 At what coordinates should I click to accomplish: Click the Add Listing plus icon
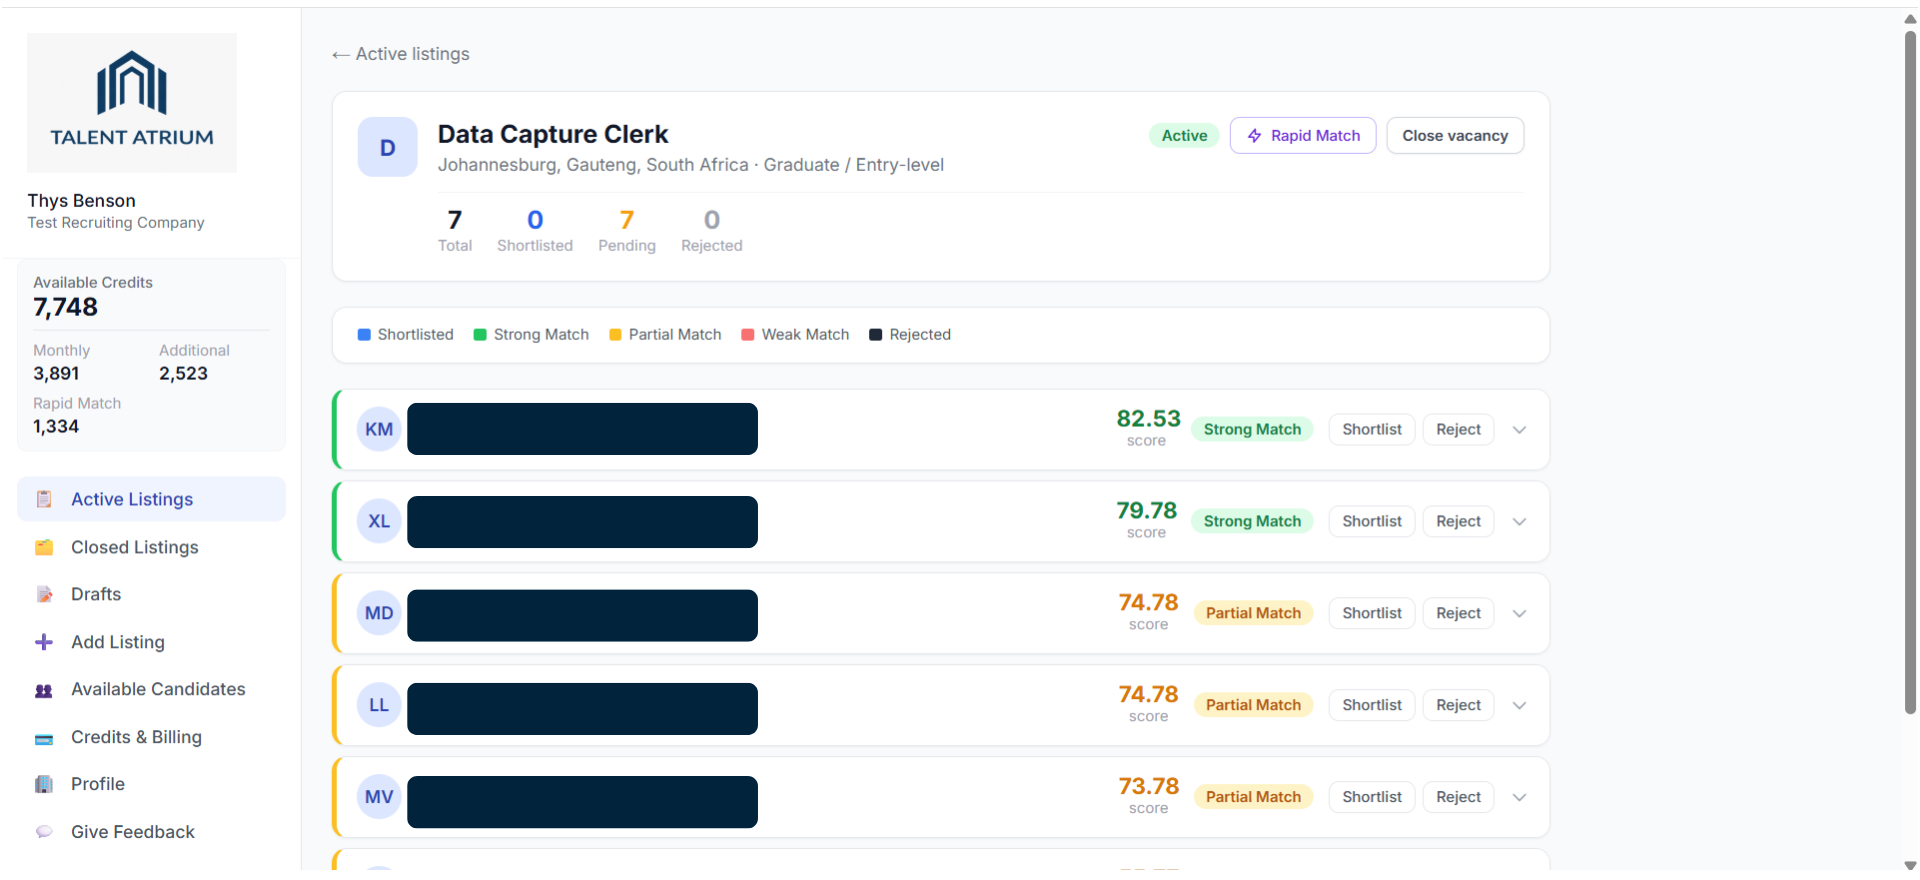[x=44, y=642]
